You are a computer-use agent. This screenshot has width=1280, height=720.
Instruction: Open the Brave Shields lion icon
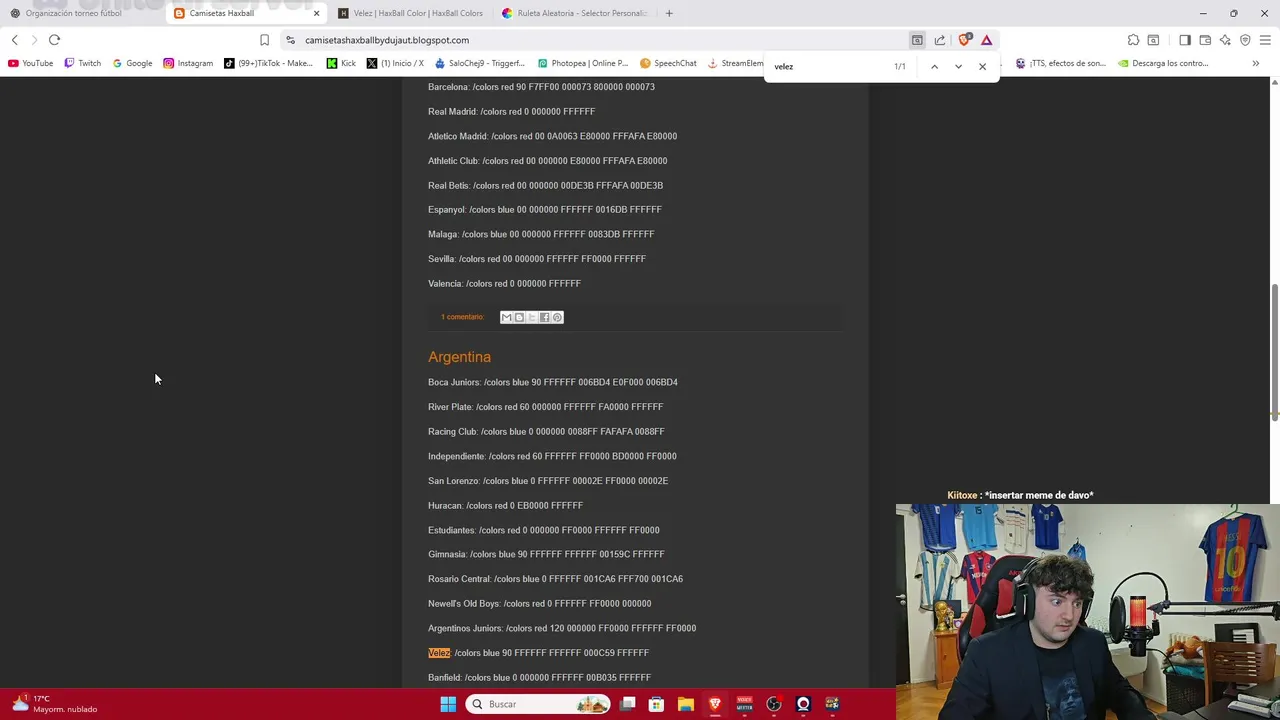[964, 40]
